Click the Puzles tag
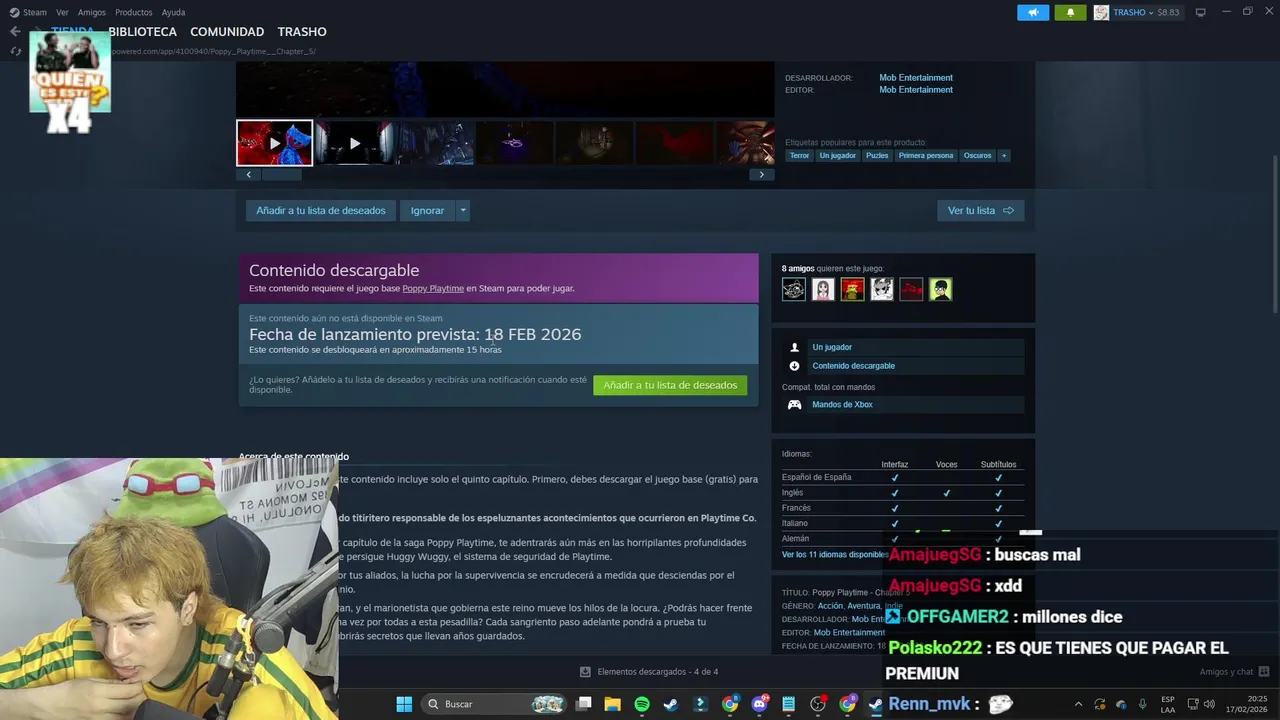The width and height of the screenshot is (1280, 720). (x=877, y=155)
